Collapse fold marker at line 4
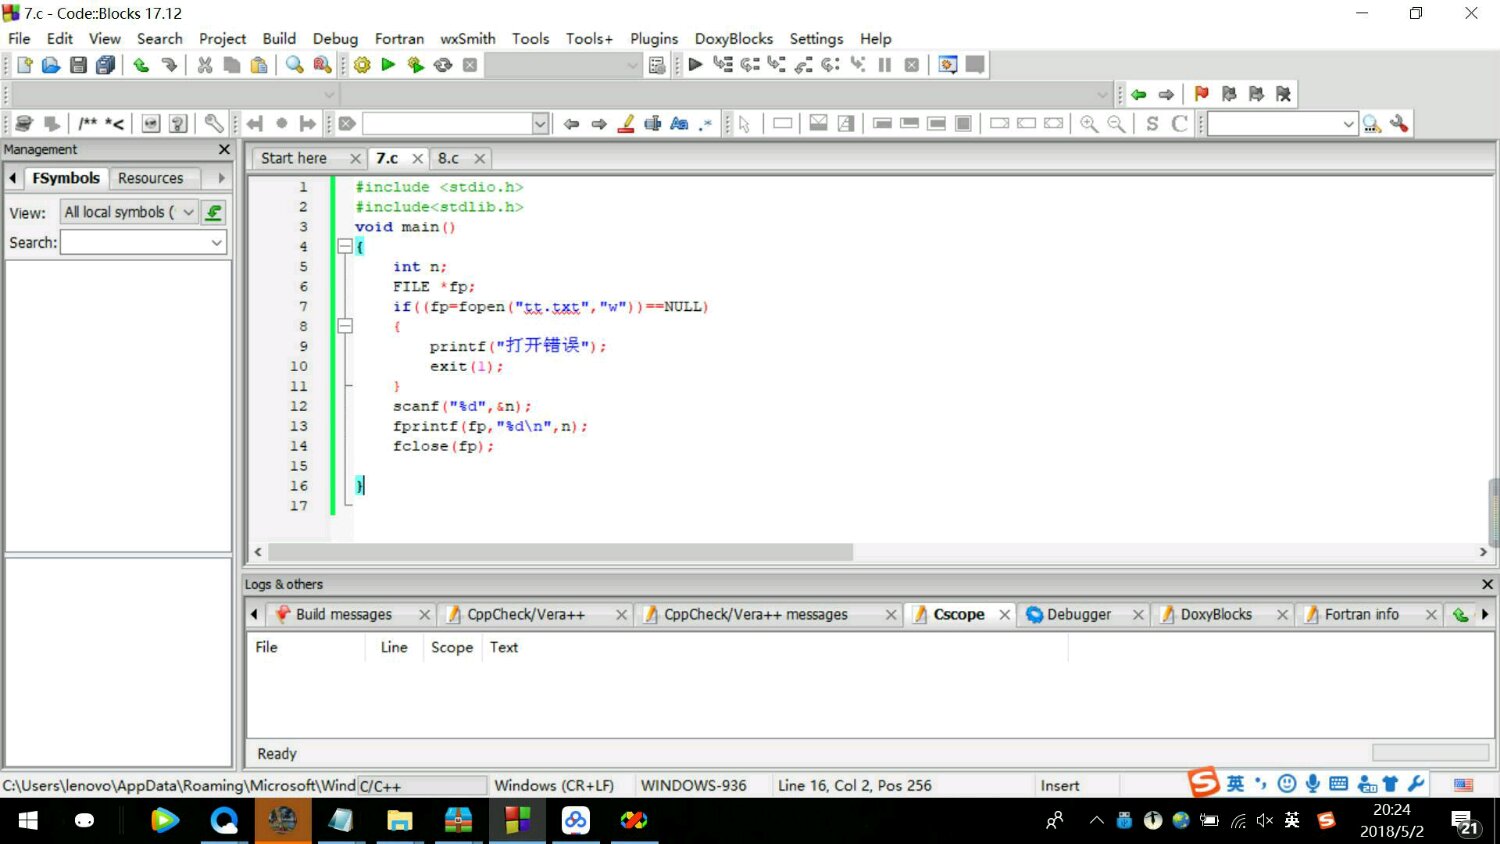This screenshot has height=844, width=1500. [345, 246]
